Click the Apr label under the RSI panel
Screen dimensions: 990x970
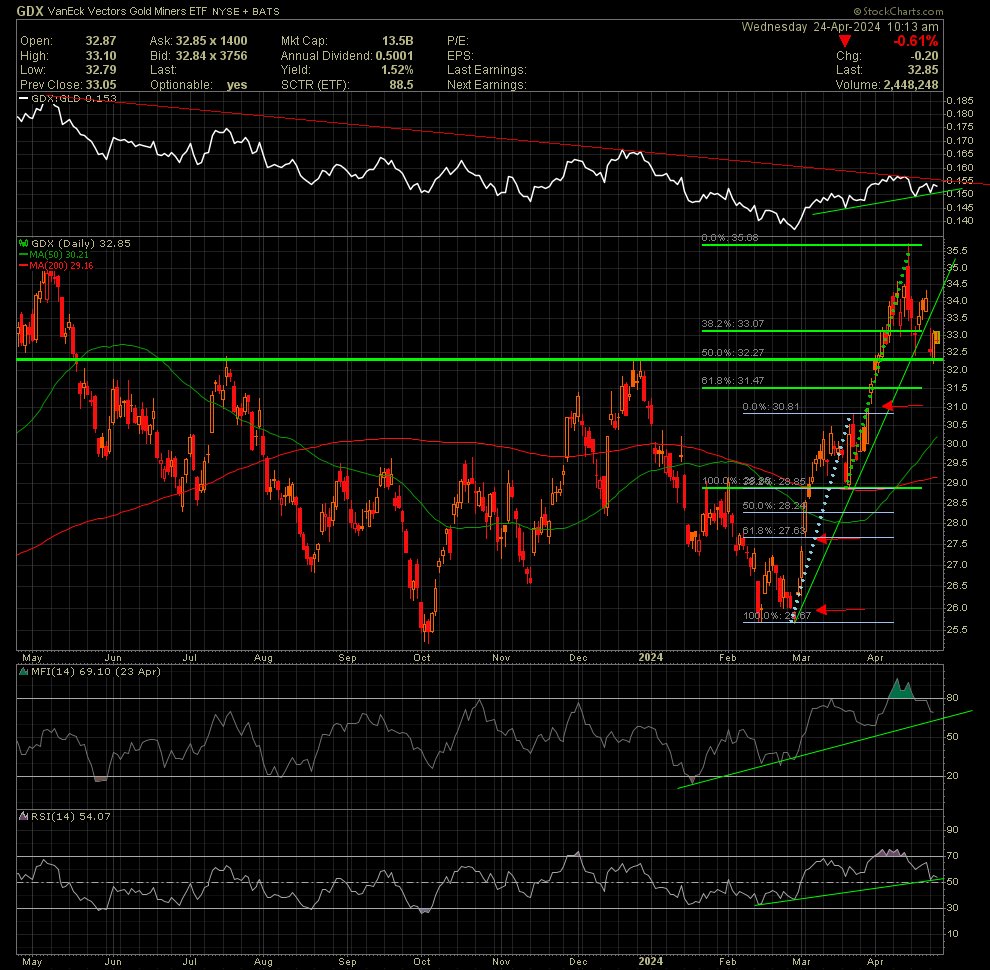[x=875, y=961]
